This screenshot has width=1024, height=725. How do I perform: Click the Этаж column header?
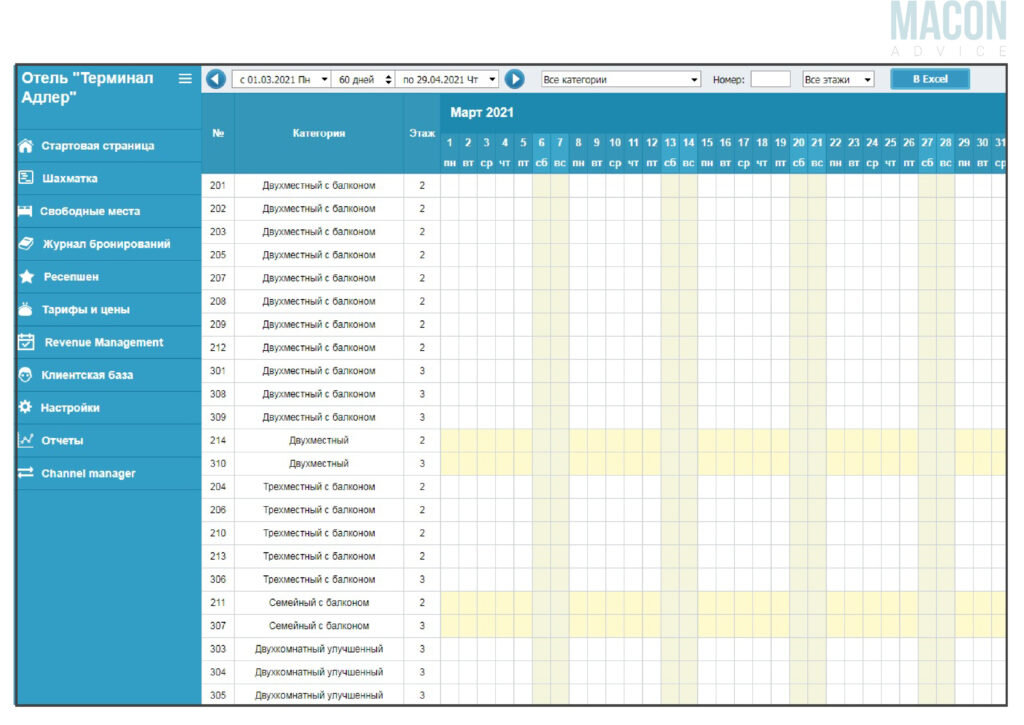(422, 133)
